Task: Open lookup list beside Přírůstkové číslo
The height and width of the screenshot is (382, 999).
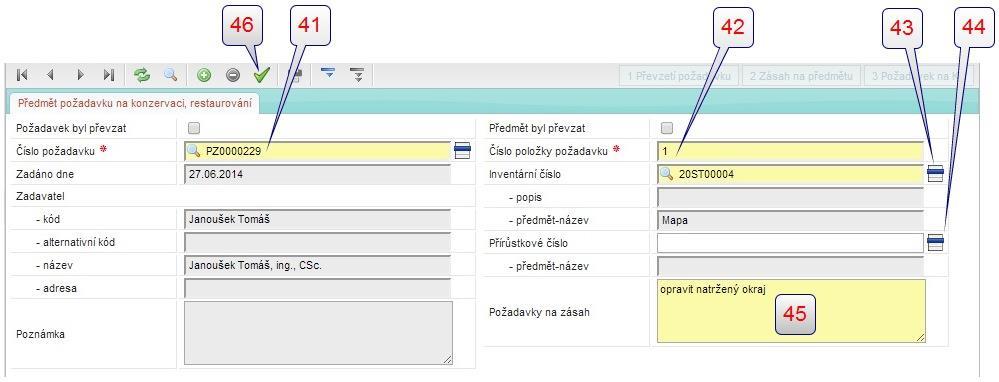Action: tap(935, 243)
